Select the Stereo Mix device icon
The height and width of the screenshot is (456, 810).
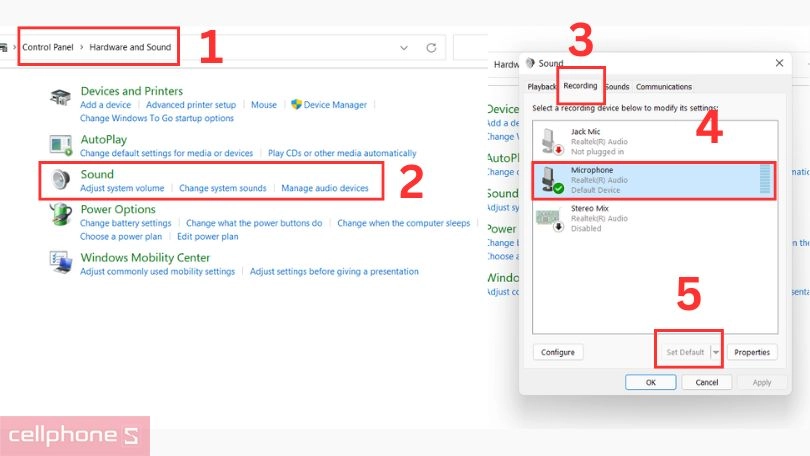(x=551, y=218)
